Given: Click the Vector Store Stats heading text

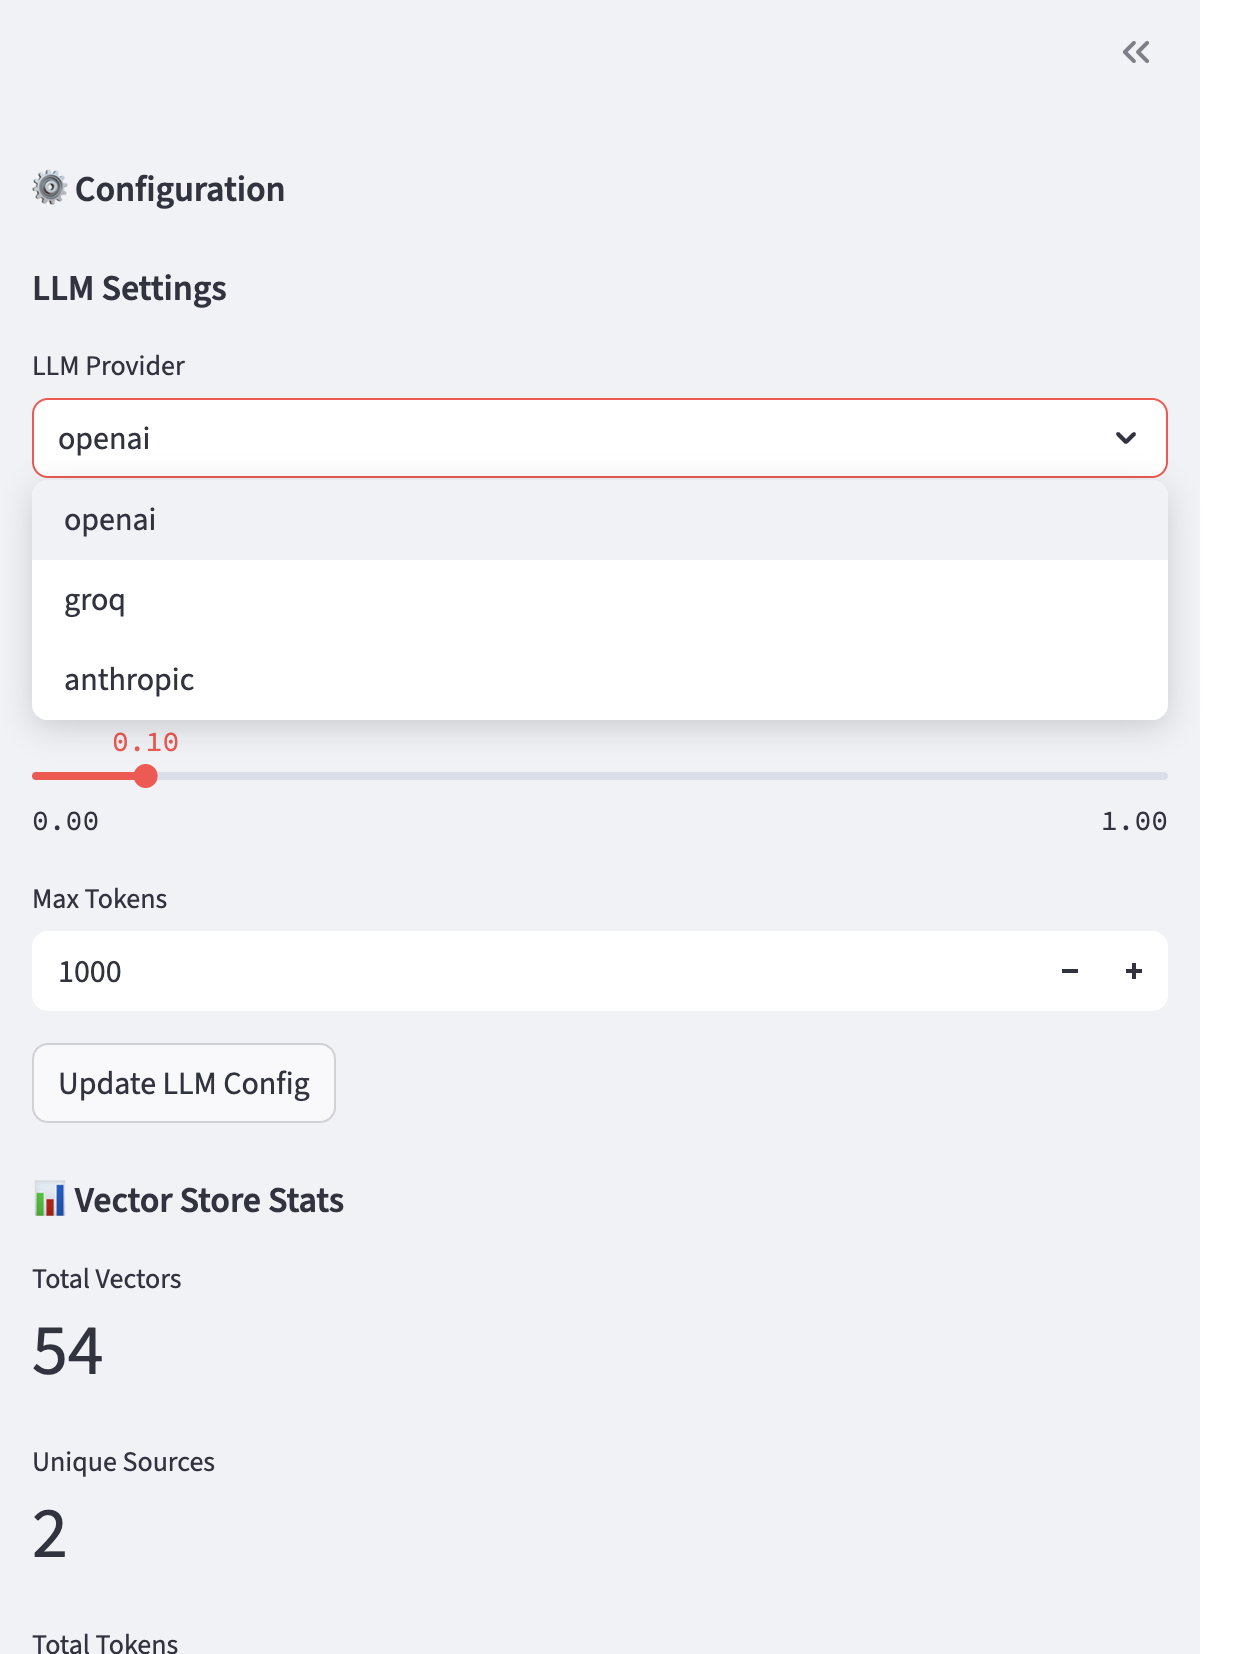Looking at the screenshot, I should pyautogui.click(x=209, y=1200).
